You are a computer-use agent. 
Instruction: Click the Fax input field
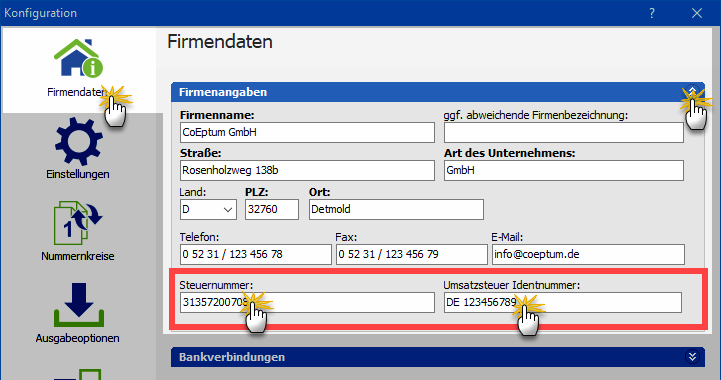[x=412, y=254]
